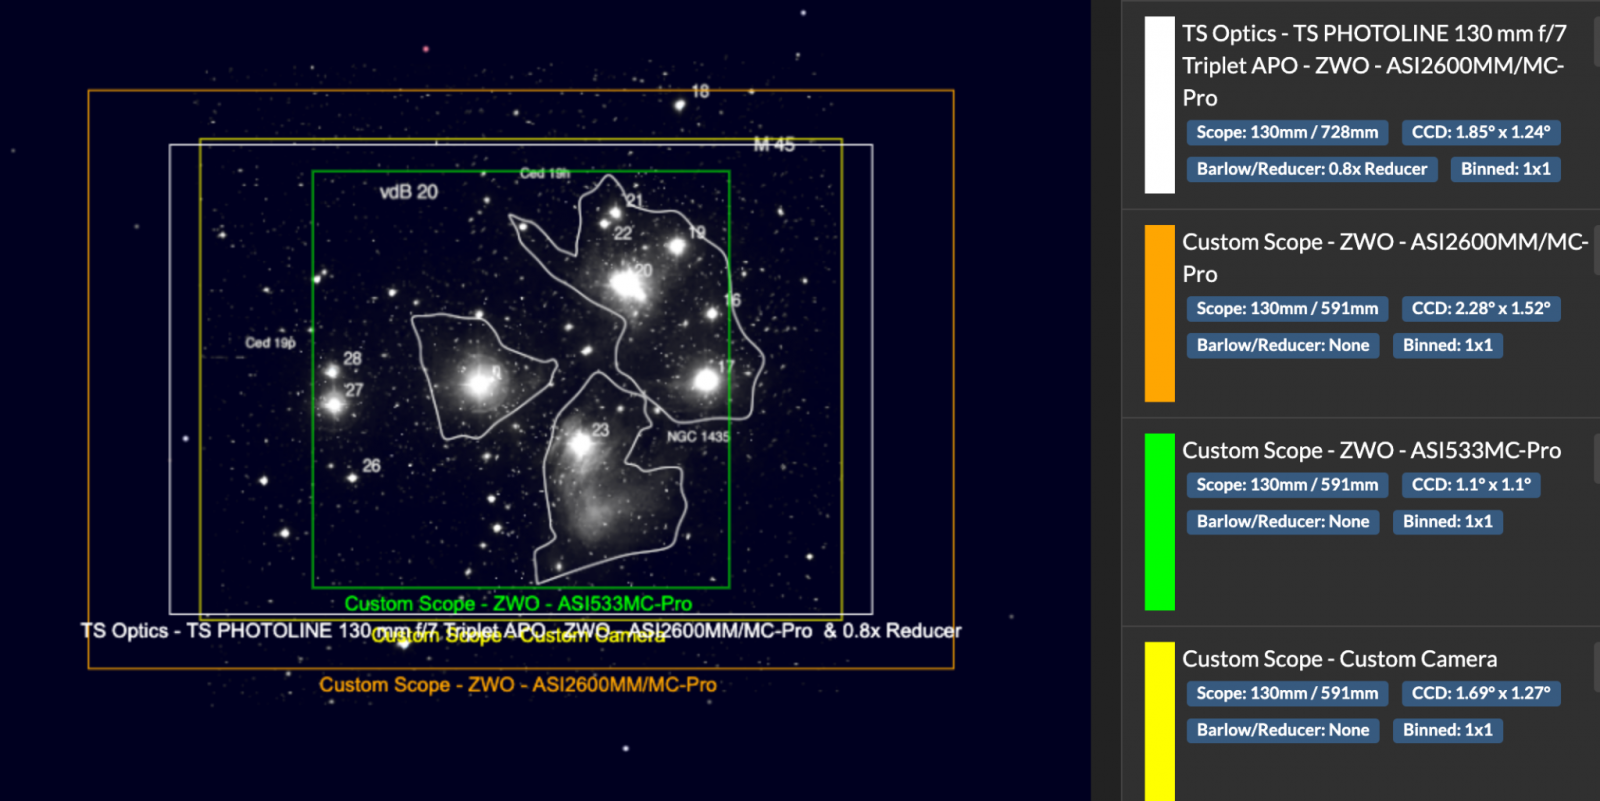
Task: Click the "Barlow/Reducer: 0.8x Reducer" badge
Action: click(1311, 169)
